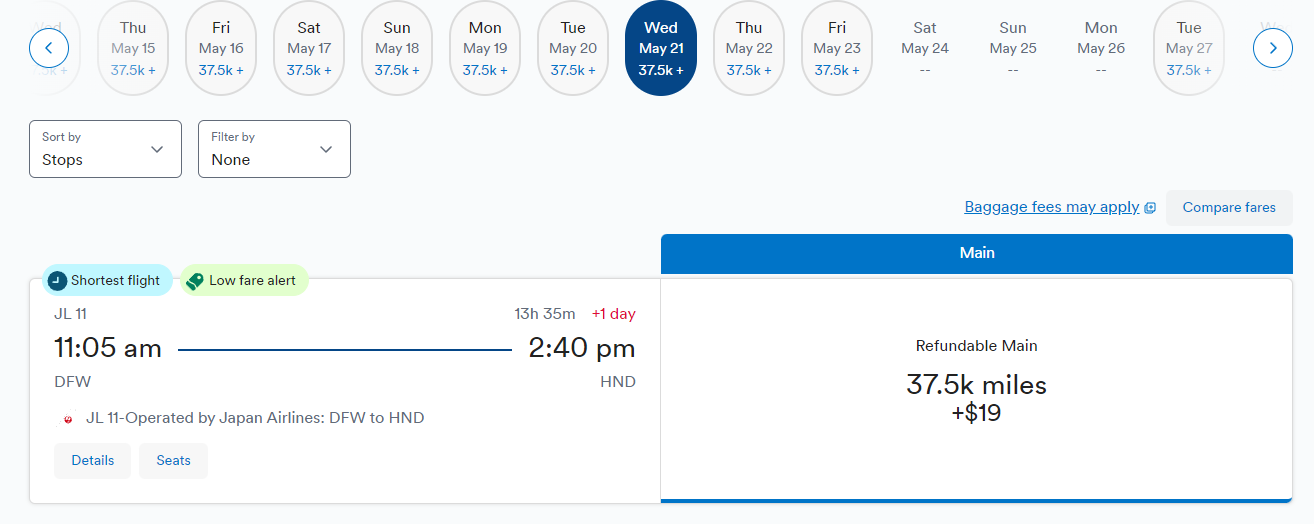
Task: Open the Baggage fees may apply link
Action: pos(1052,207)
